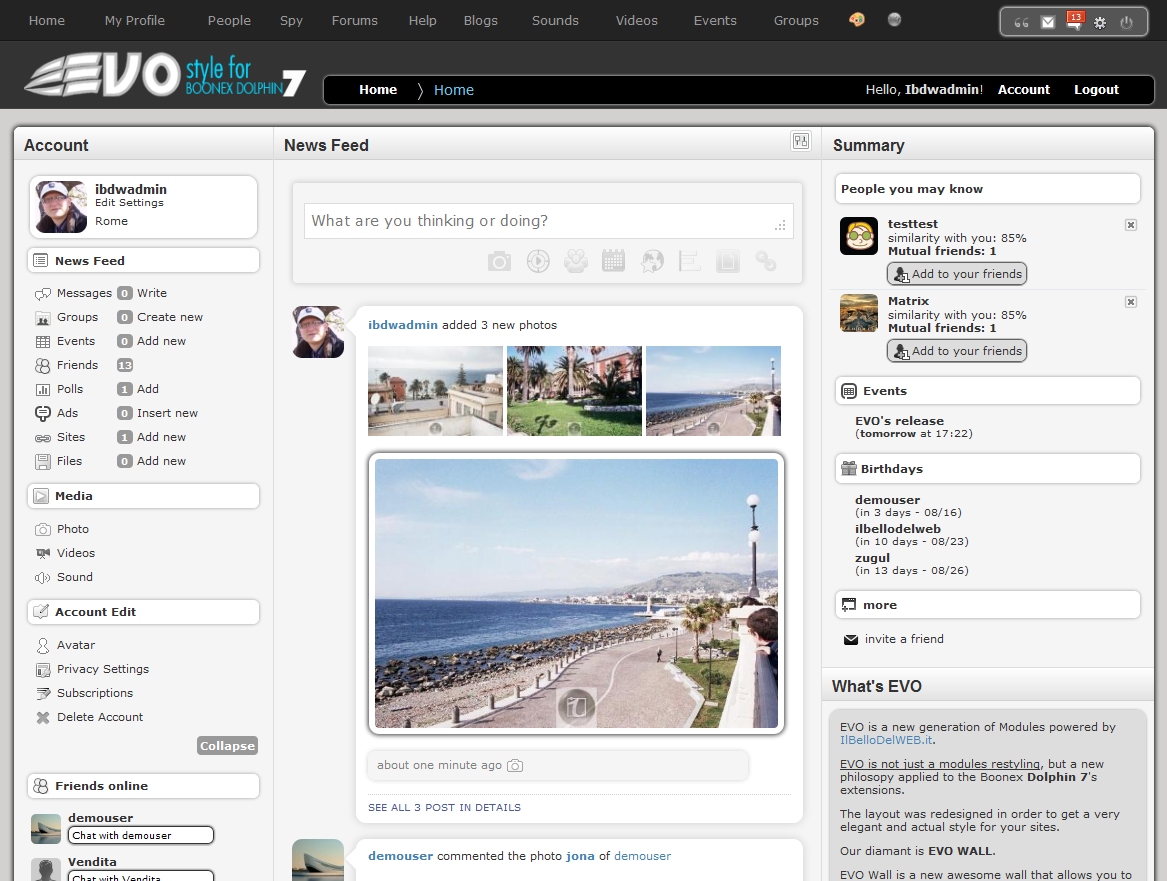Open the mail envelope icon in top bar
The width and height of the screenshot is (1167, 881).
point(1048,22)
